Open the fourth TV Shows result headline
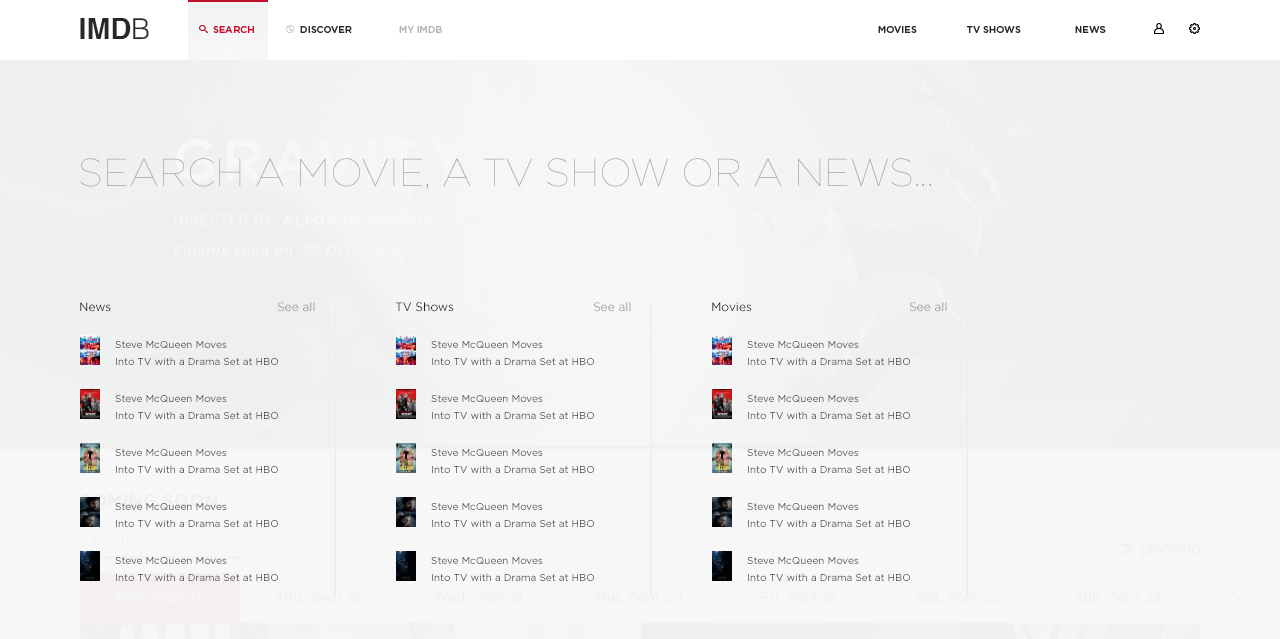 point(513,515)
